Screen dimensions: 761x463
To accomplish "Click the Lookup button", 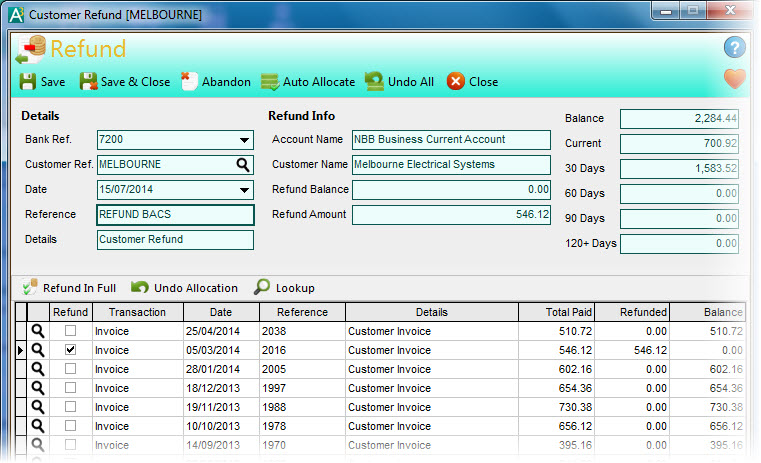I will [284, 288].
